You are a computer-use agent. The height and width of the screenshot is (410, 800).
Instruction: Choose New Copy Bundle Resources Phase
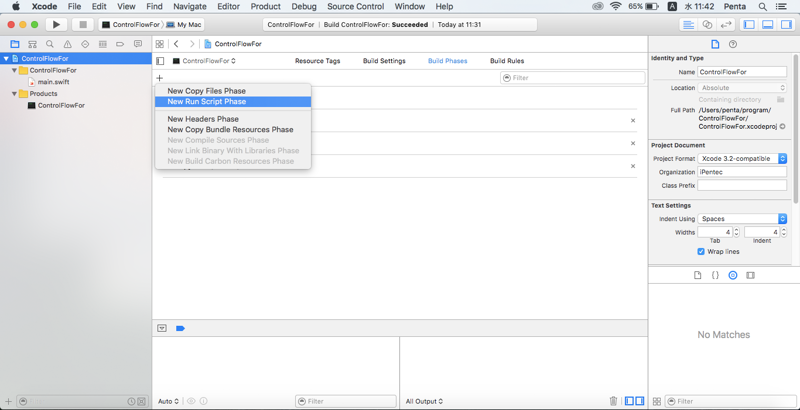click(x=233, y=130)
